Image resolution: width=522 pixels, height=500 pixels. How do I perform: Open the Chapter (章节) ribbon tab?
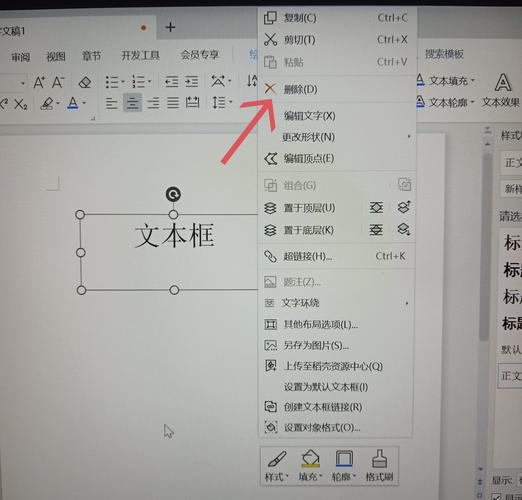(92, 56)
